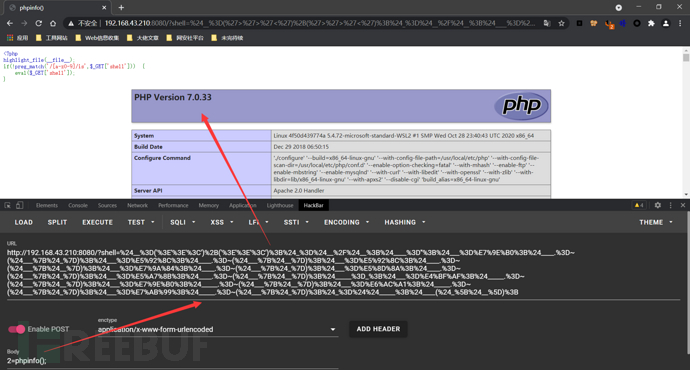
Task: Click the PHP logo on the page
Action: pos(521,106)
